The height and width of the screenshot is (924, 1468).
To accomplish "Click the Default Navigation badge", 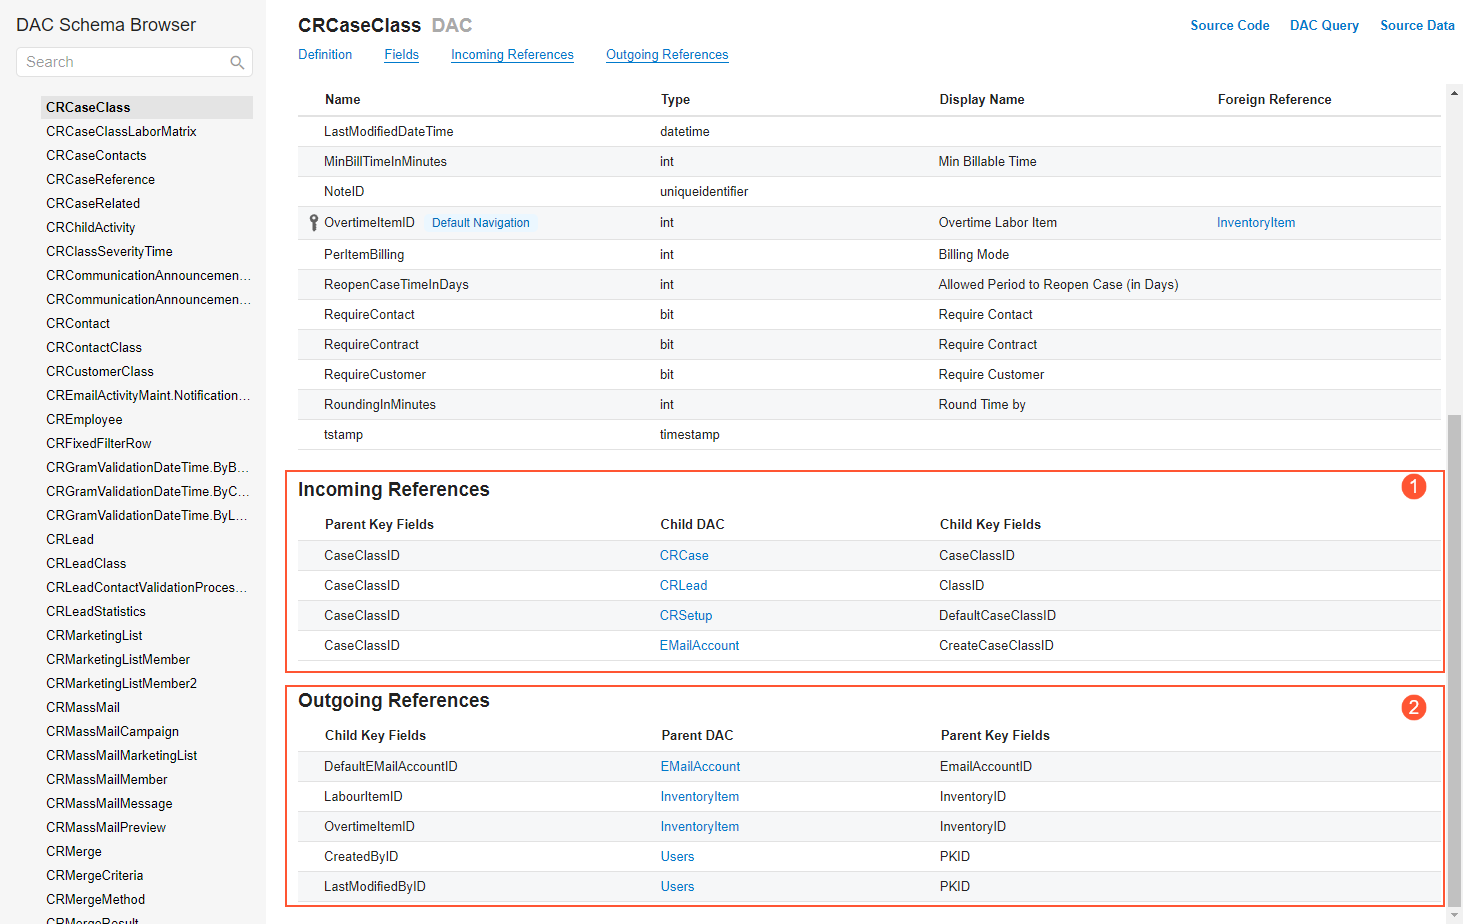I will click(481, 223).
